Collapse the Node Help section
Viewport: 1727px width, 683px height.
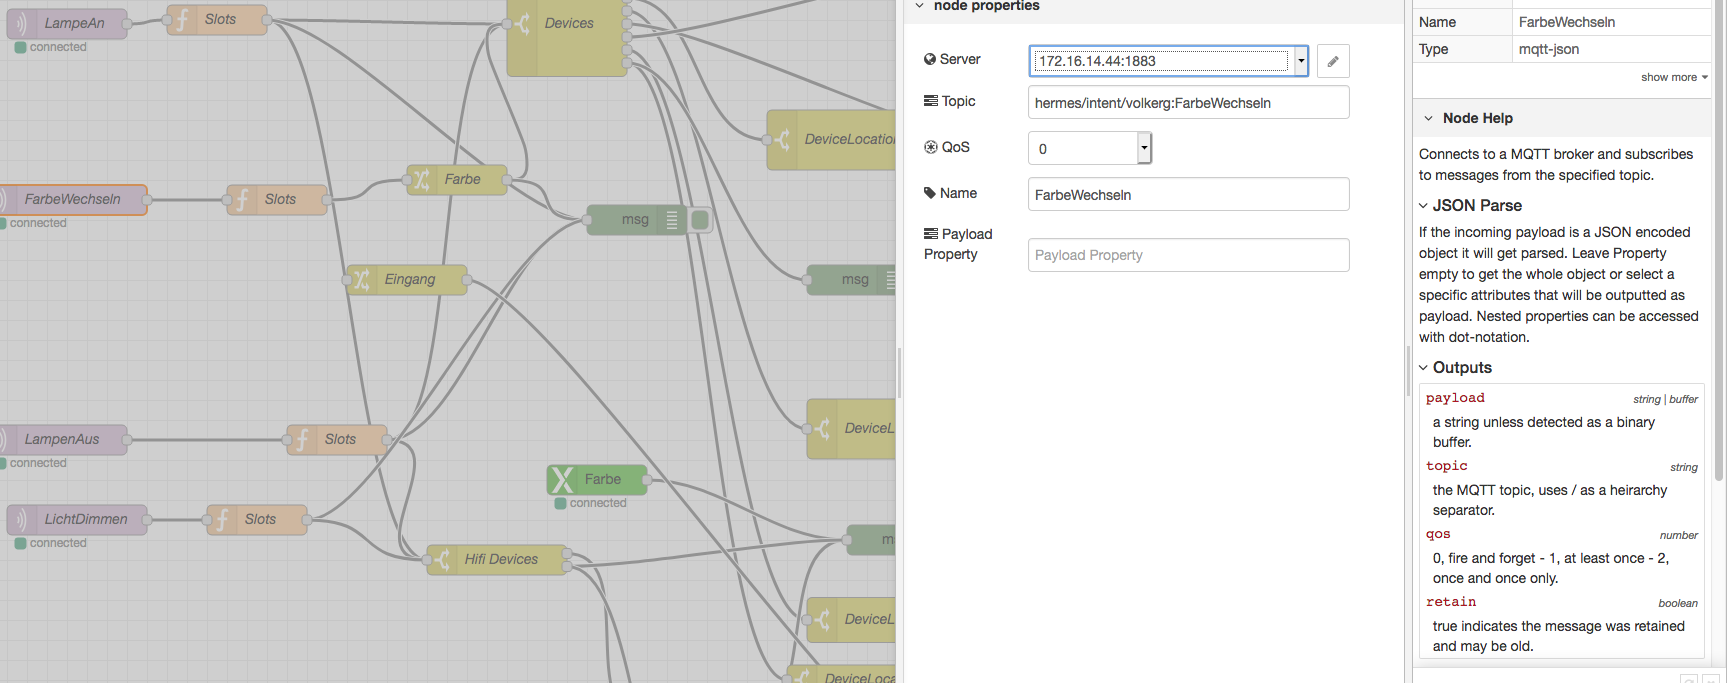point(1428,118)
